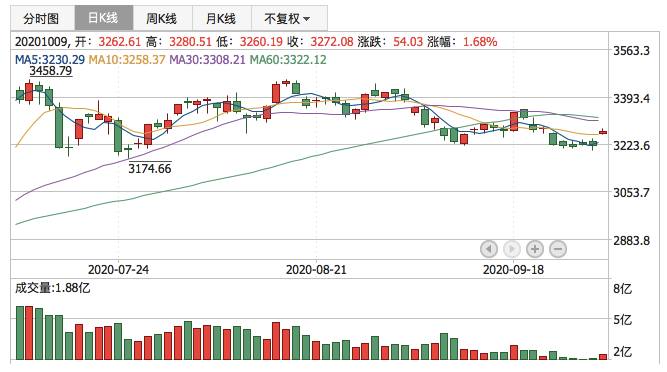Click the MA30:3308.21 indicator label

tap(208, 60)
